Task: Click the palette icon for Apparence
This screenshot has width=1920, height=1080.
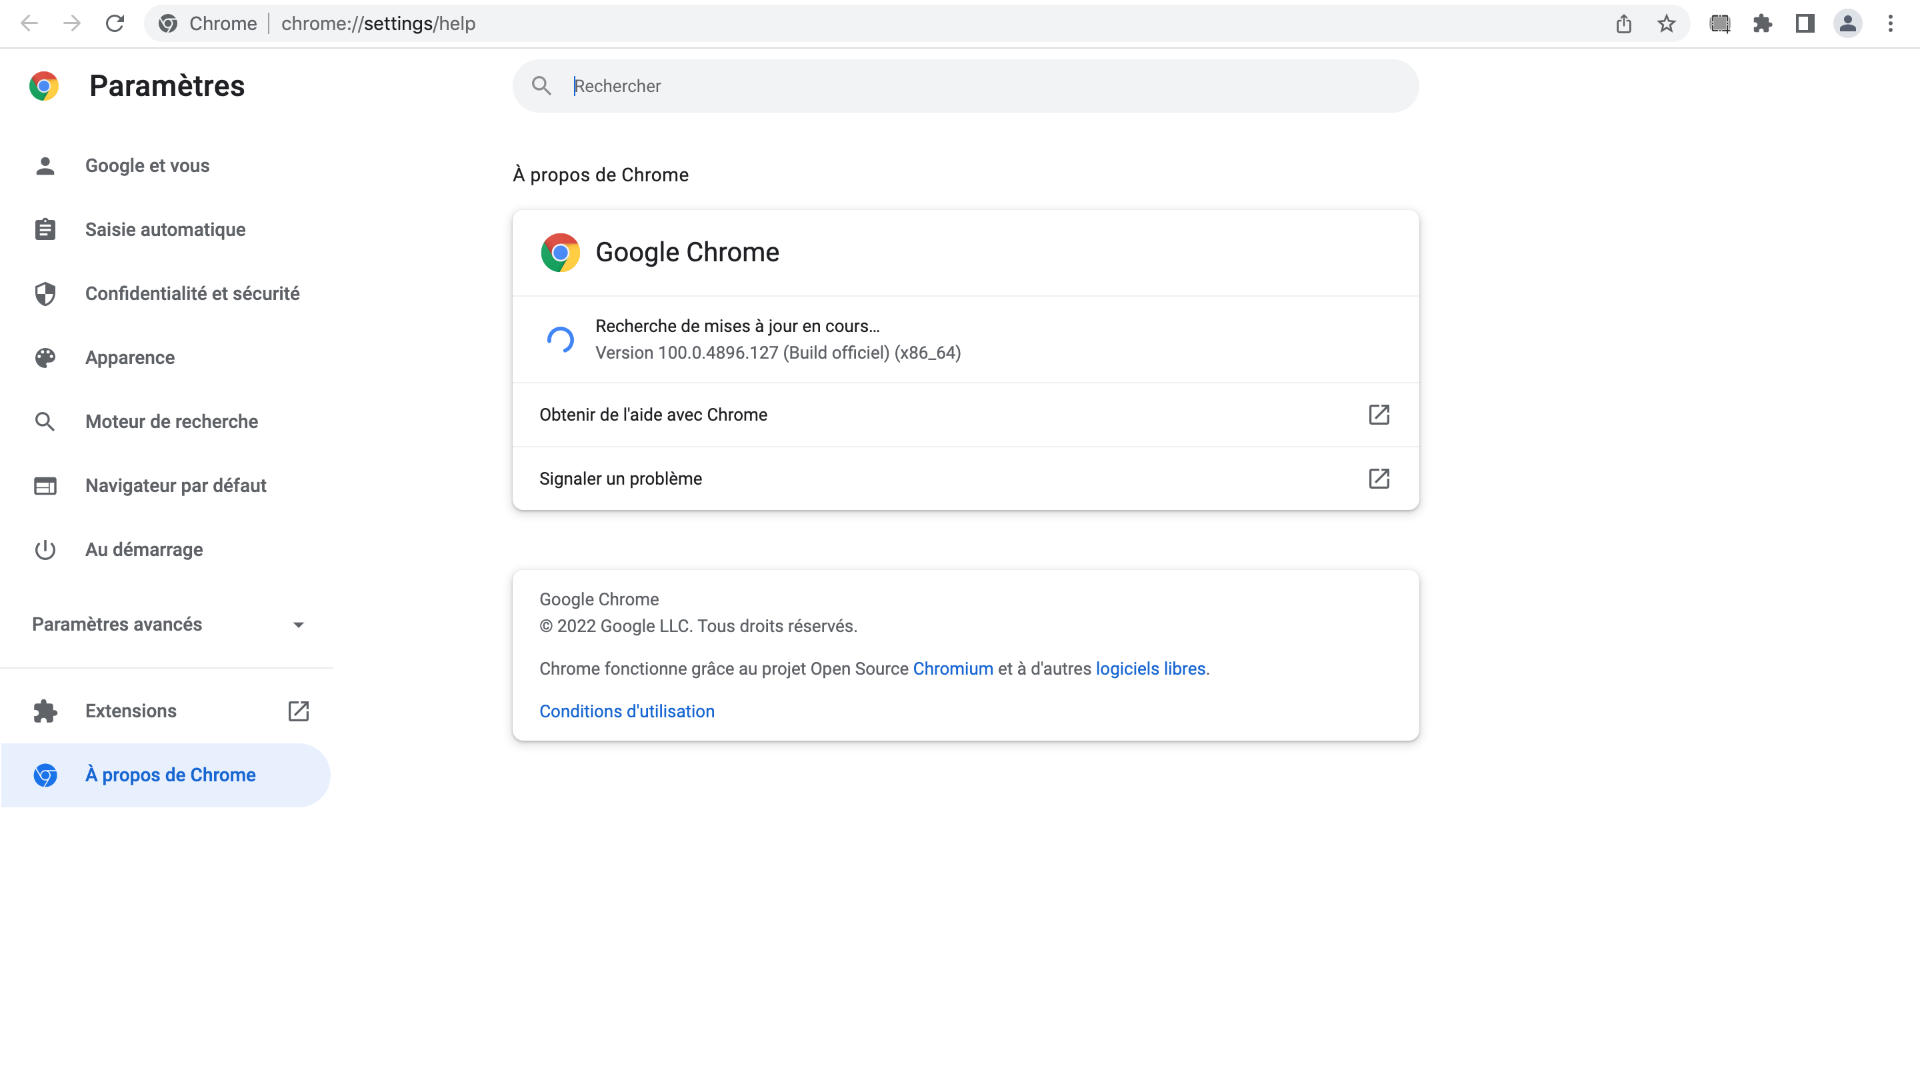Action: tap(45, 358)
